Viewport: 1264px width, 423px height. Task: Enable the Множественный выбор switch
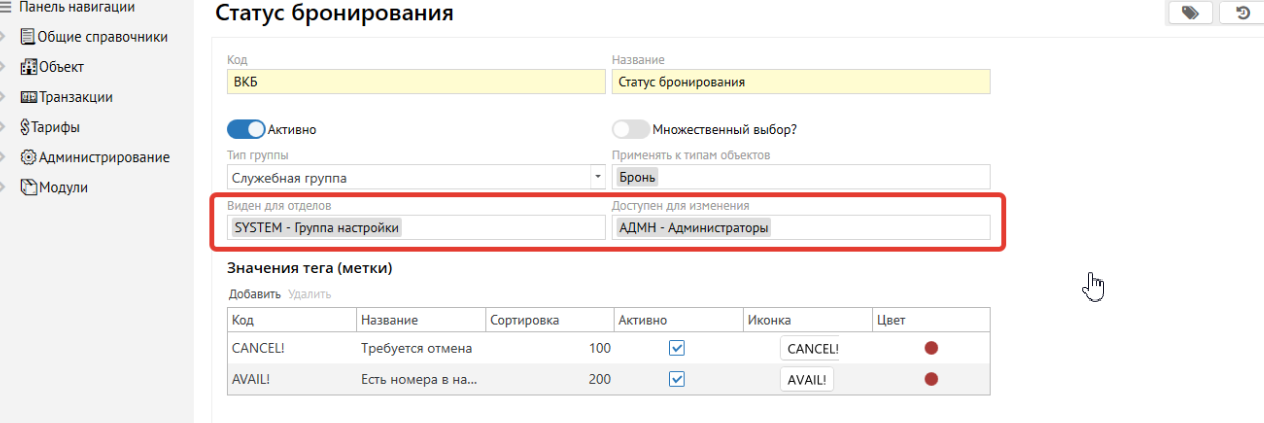[630, 129]
